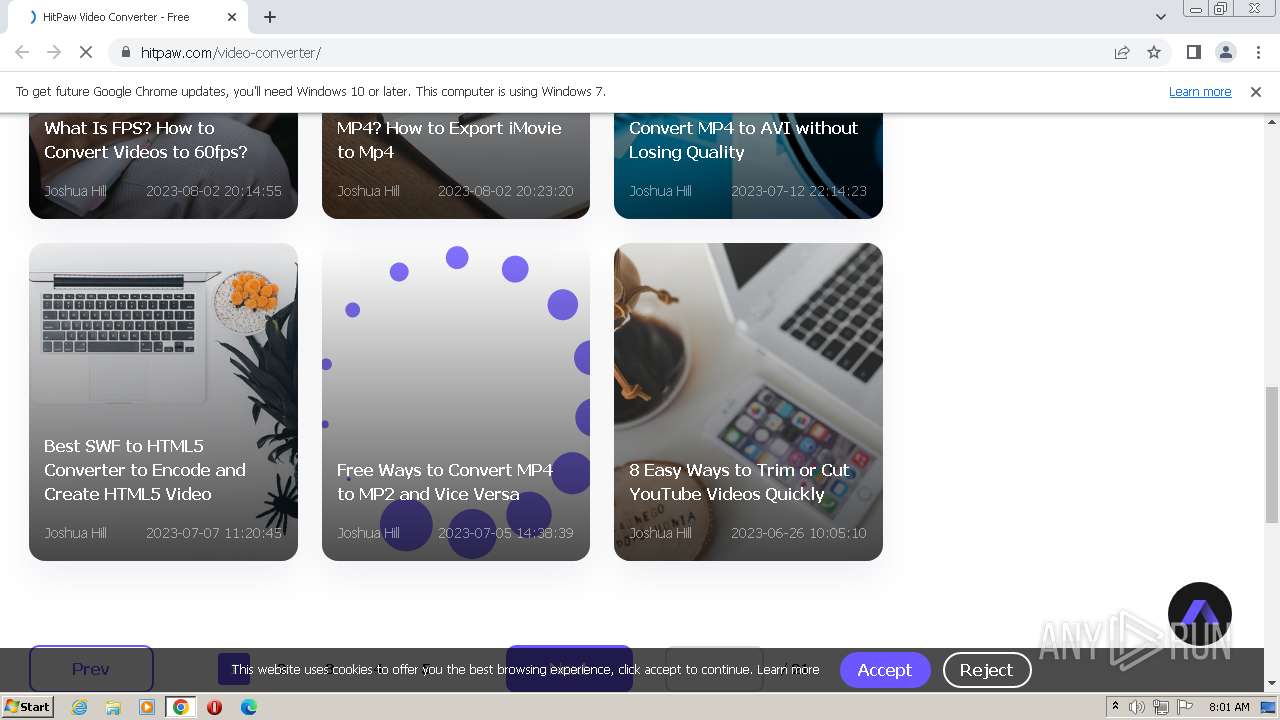Open Free Ways to Convert MP4 to MP2 article
Screen dimensions: 1280x720
[x=456, y=402]
